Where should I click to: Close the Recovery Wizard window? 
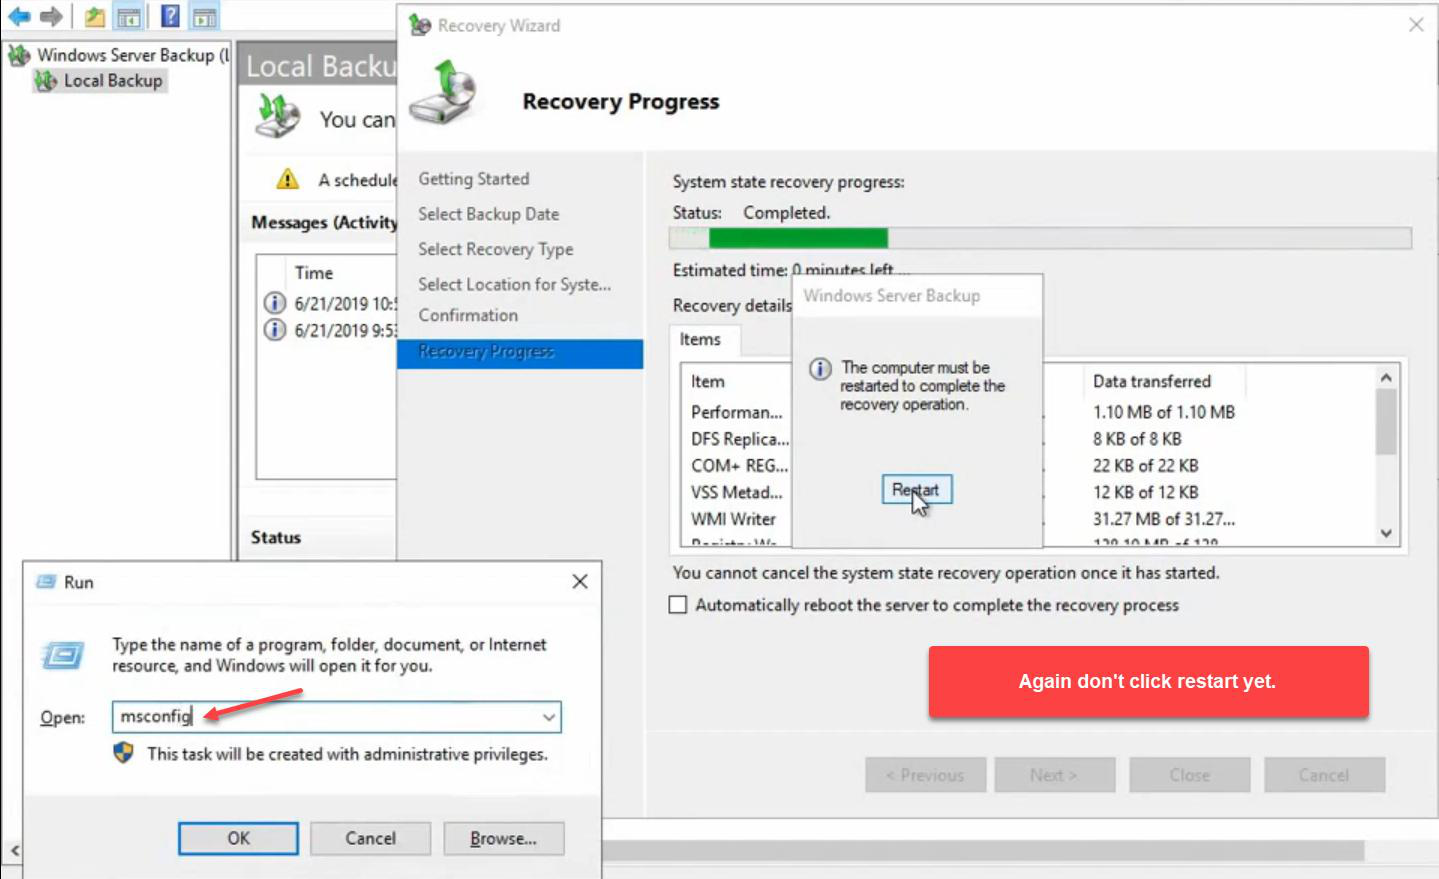click(1416, 25)
